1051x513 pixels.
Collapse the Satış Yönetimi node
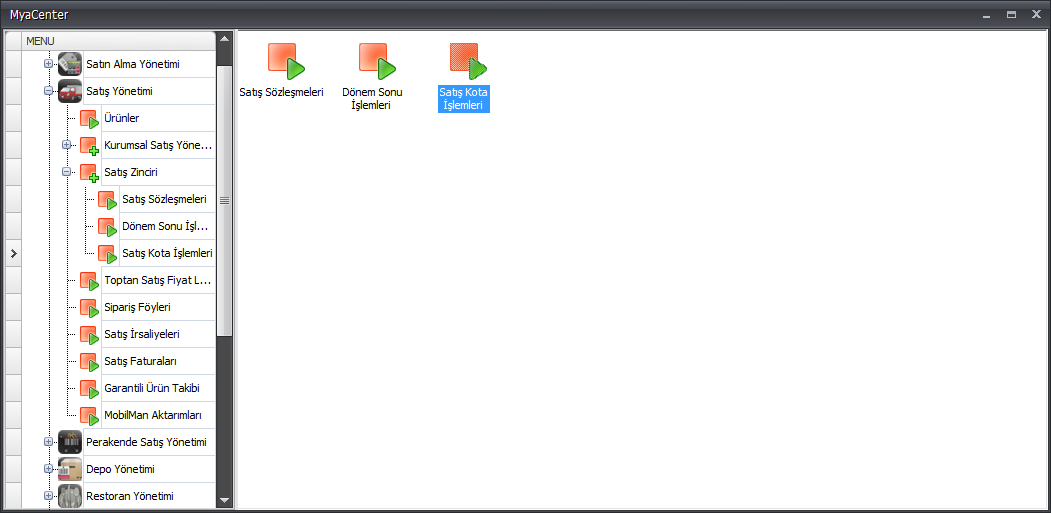(x=48, y=91)
